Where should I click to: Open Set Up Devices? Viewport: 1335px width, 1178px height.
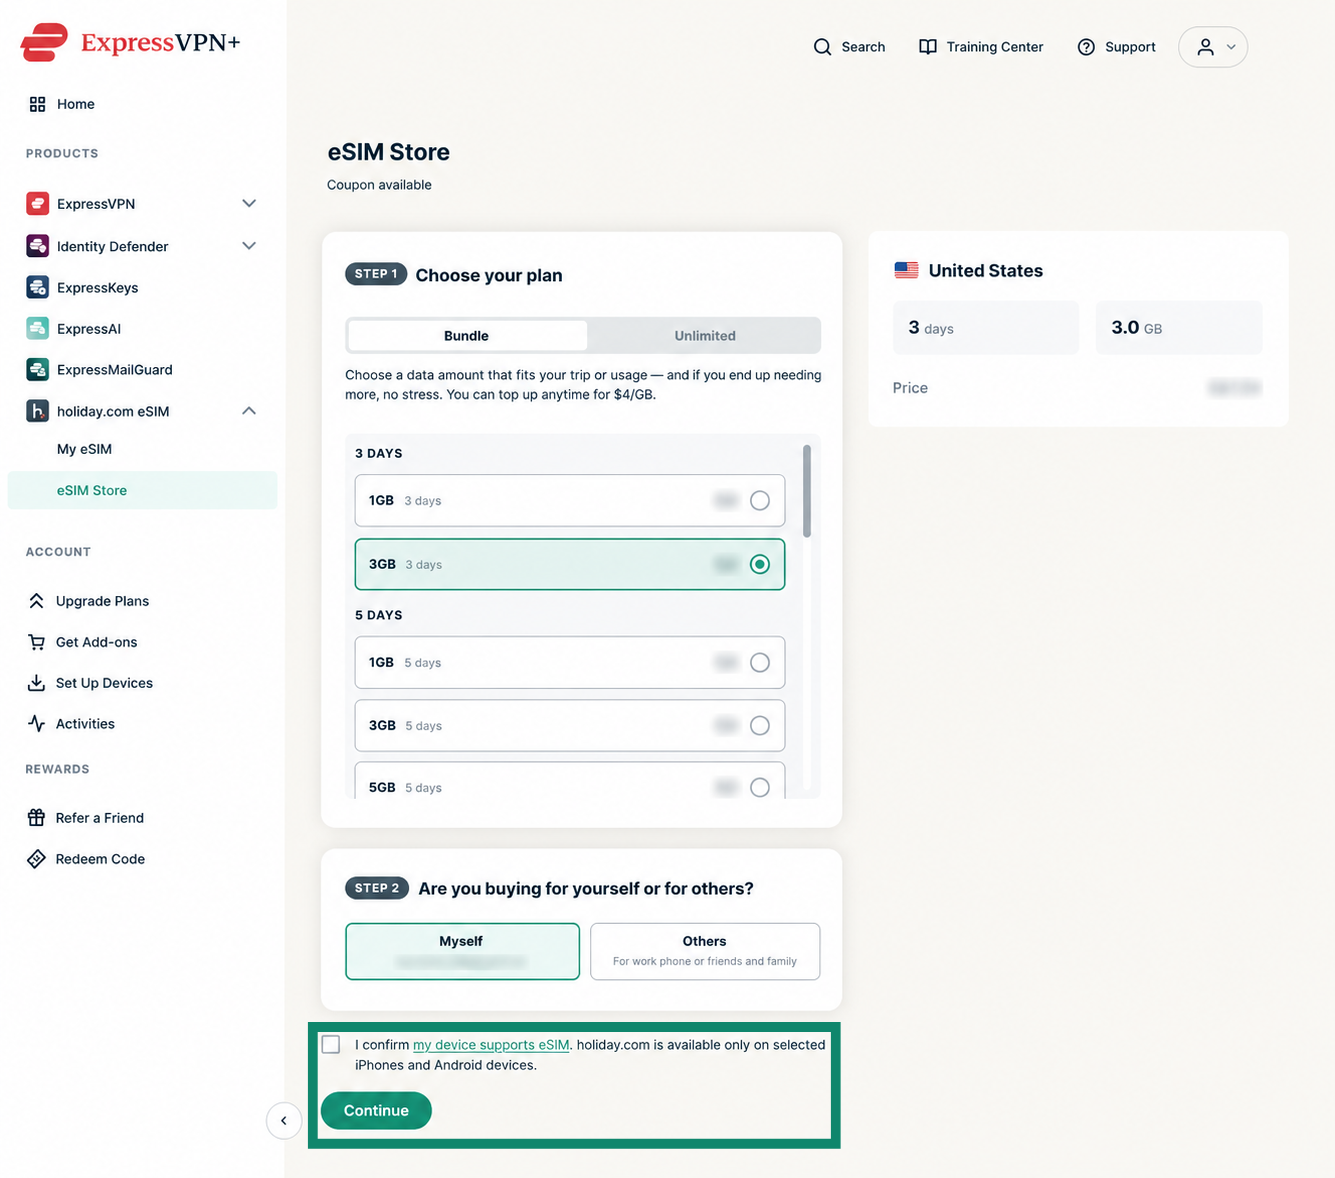(104, 683)
